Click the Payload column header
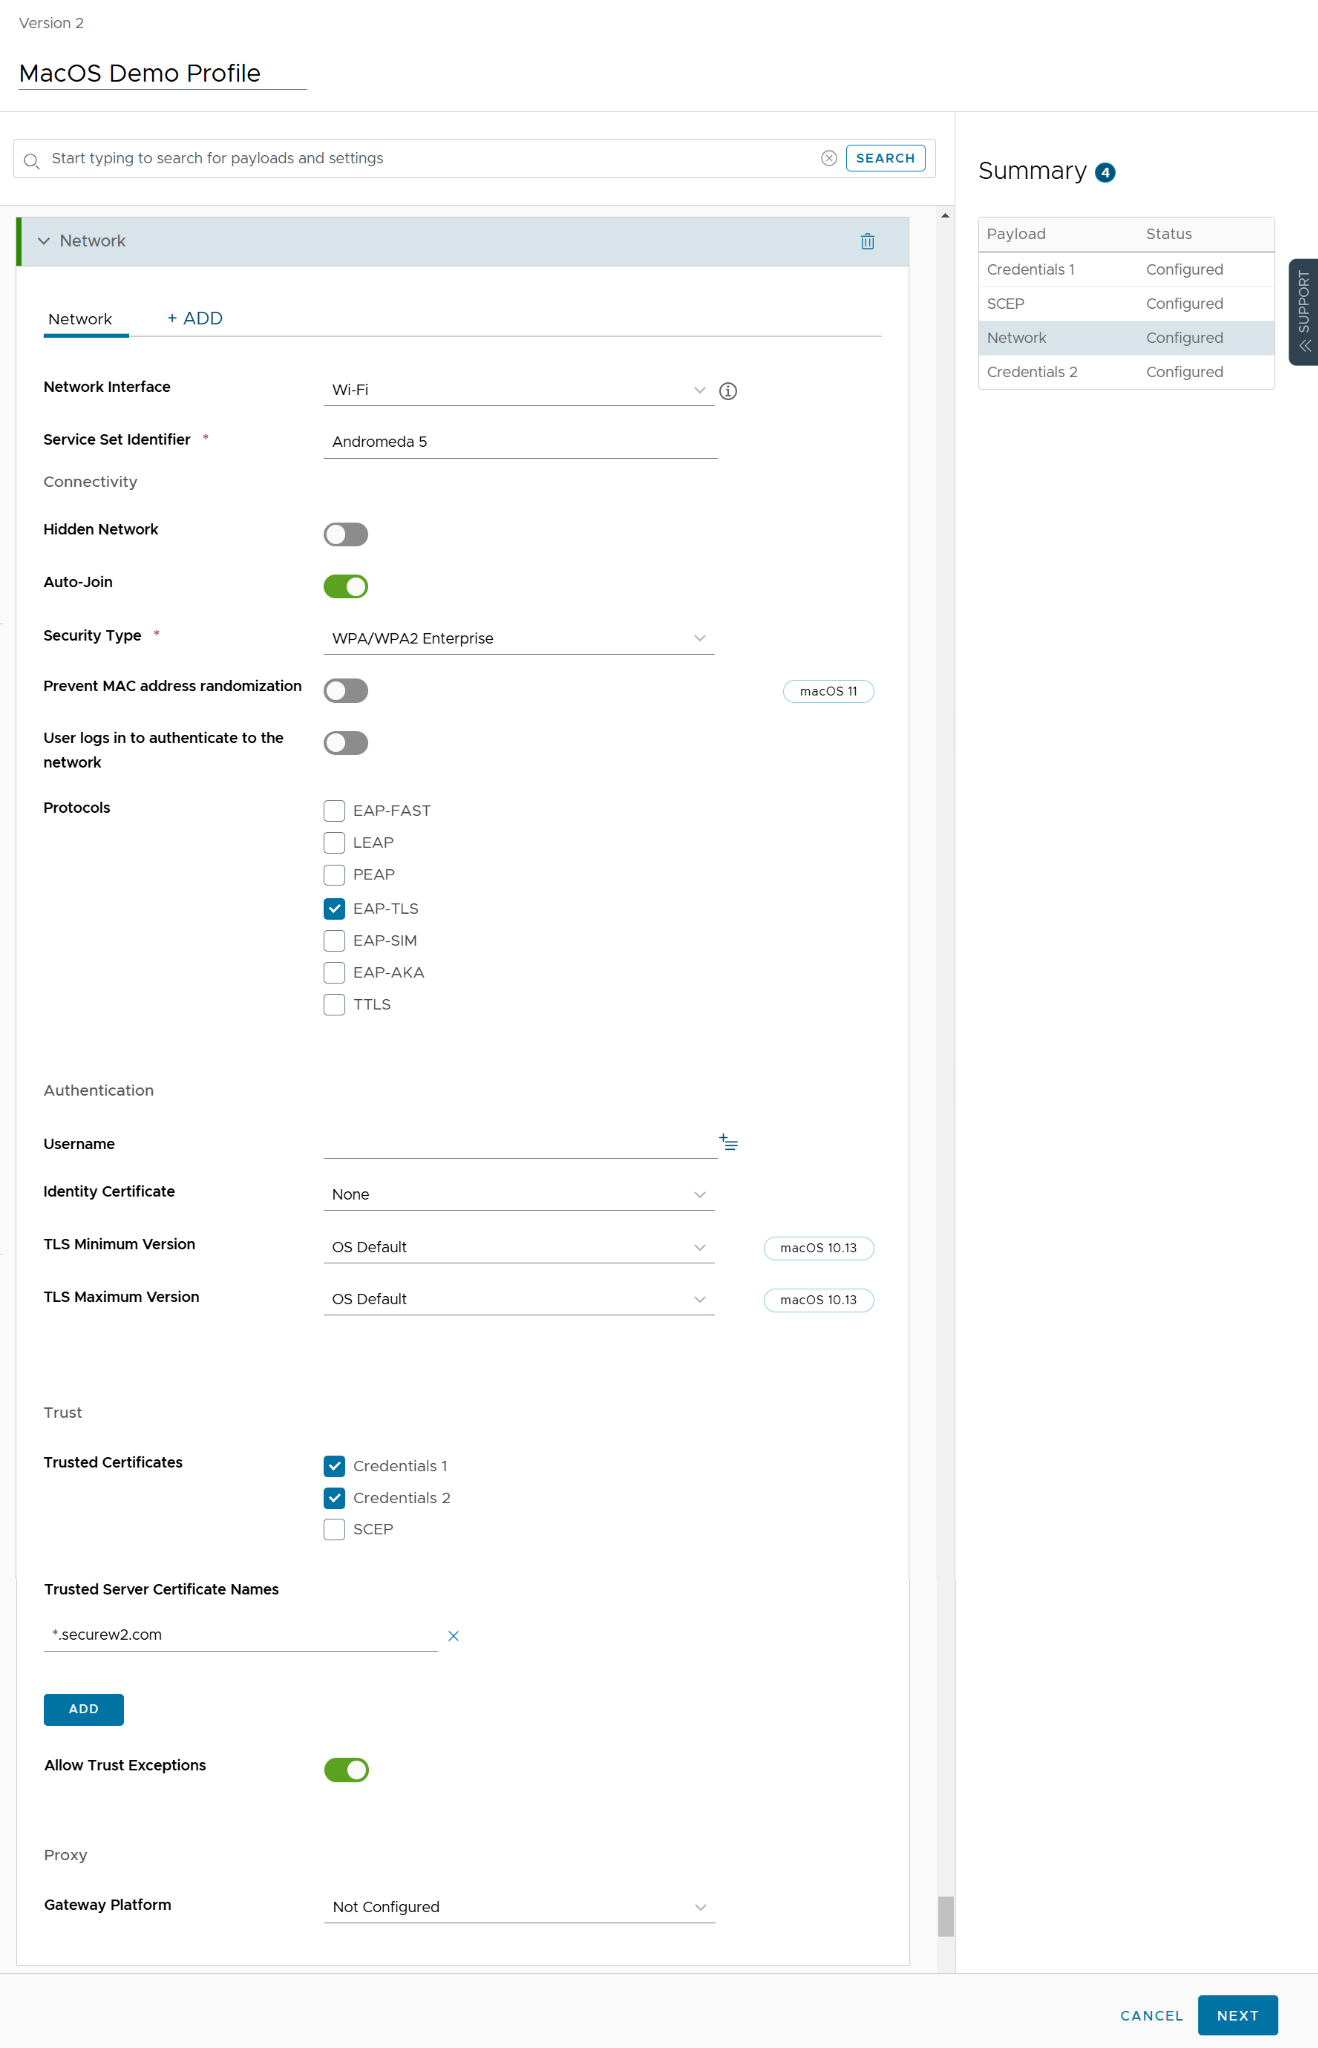1318x2048 pixels. [1016, 234]
